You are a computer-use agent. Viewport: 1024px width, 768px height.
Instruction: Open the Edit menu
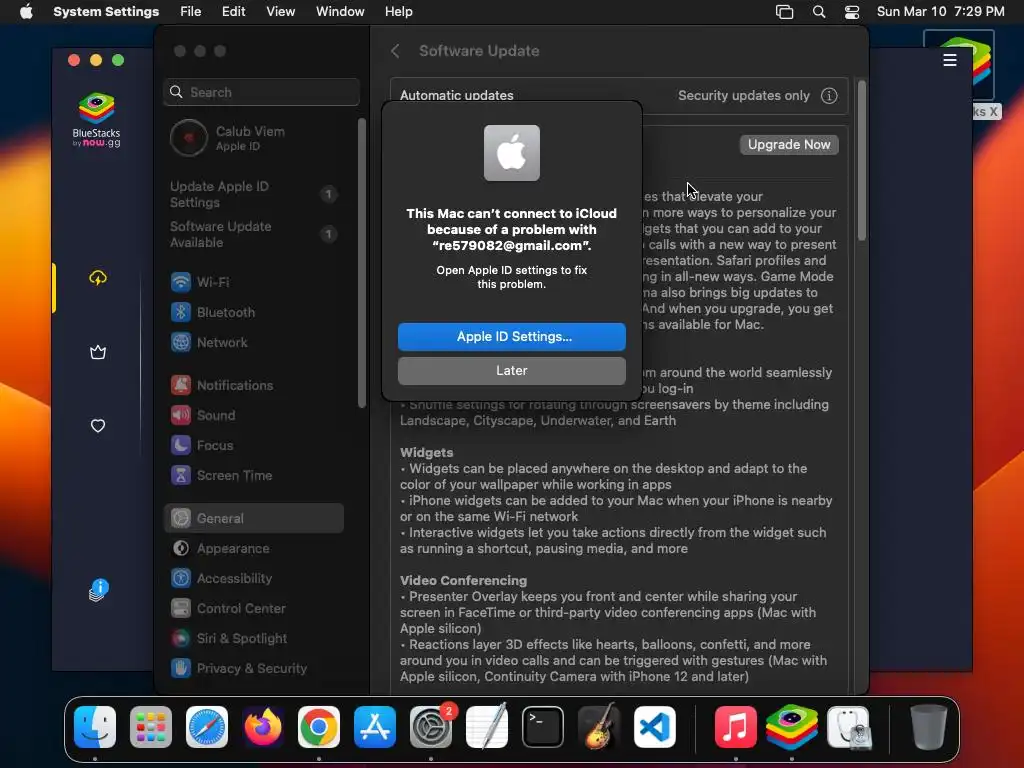(x=233, y=12)
